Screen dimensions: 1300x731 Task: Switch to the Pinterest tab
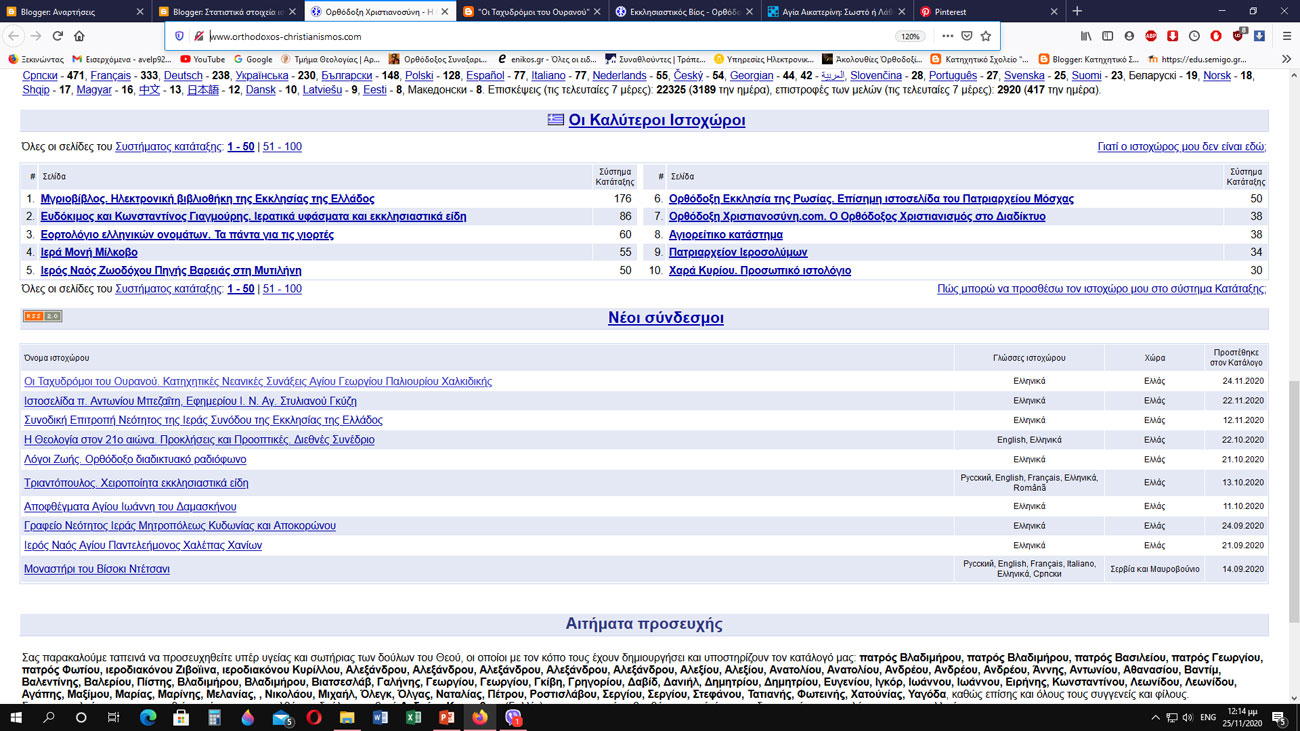click(x=985, y=12)
